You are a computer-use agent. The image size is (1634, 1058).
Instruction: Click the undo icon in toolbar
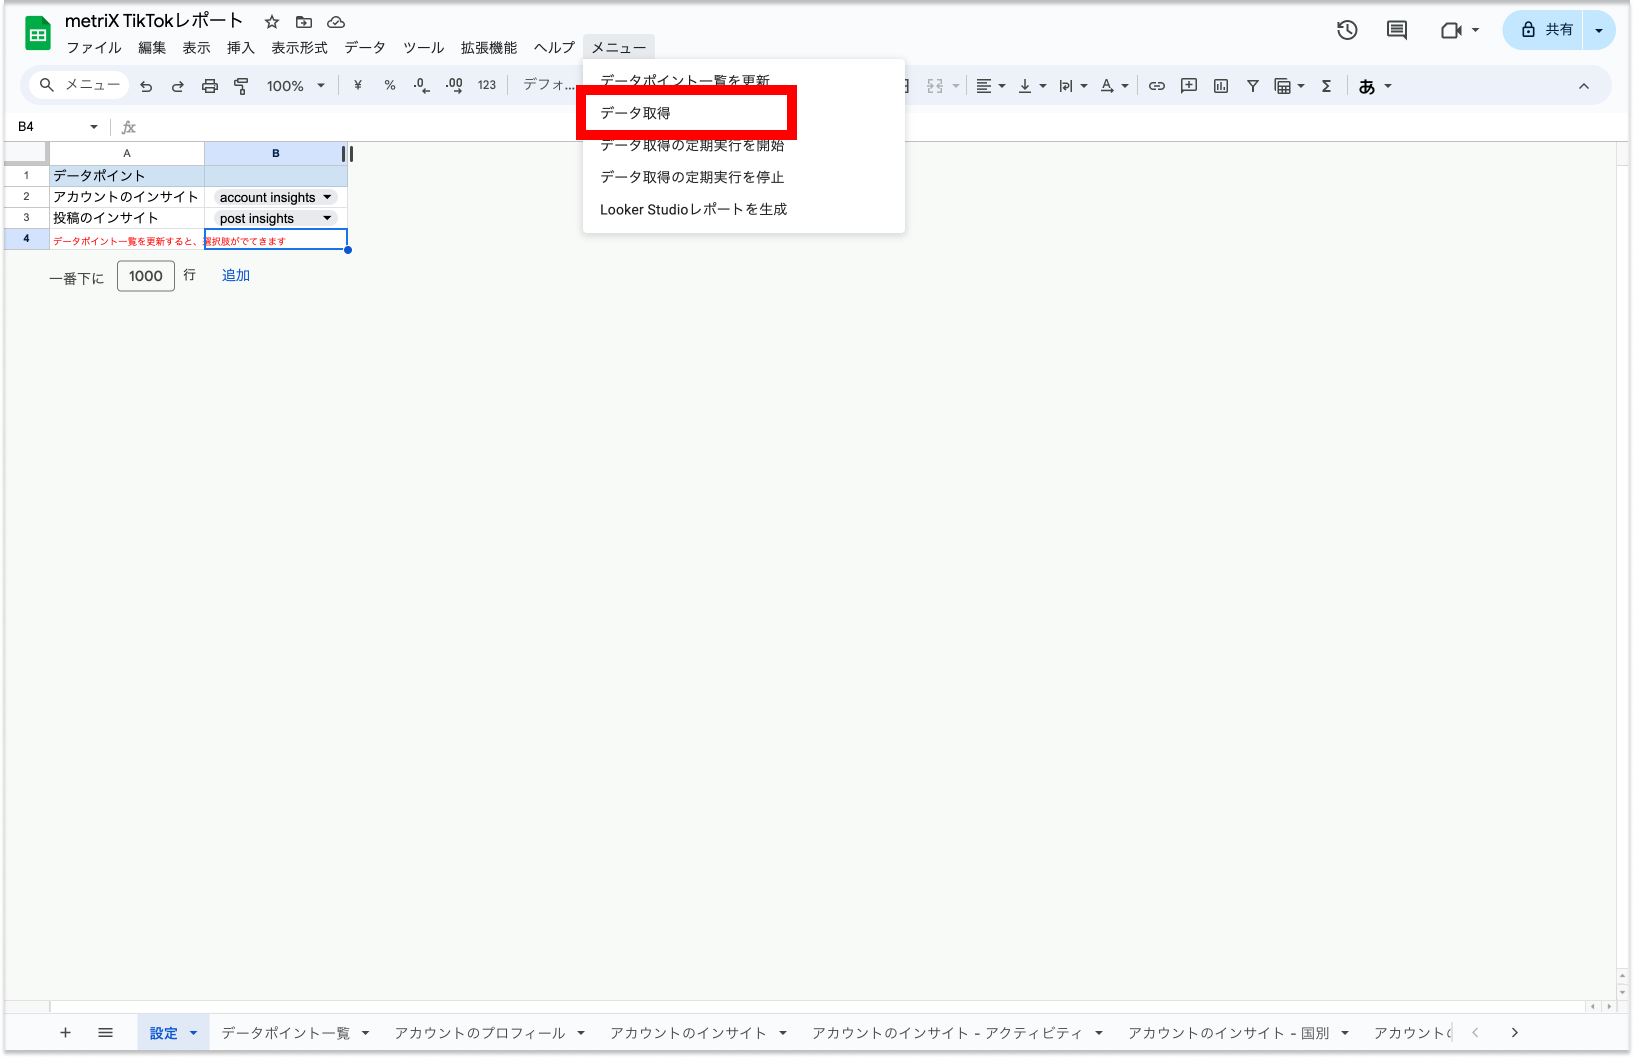[146, 86]
